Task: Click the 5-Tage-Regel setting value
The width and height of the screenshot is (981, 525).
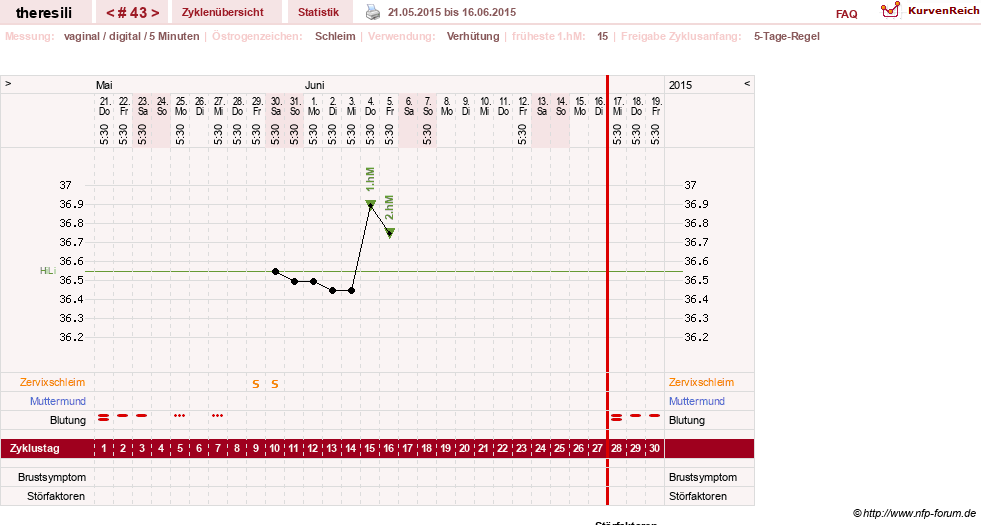Action: click(x=786, y=36)
